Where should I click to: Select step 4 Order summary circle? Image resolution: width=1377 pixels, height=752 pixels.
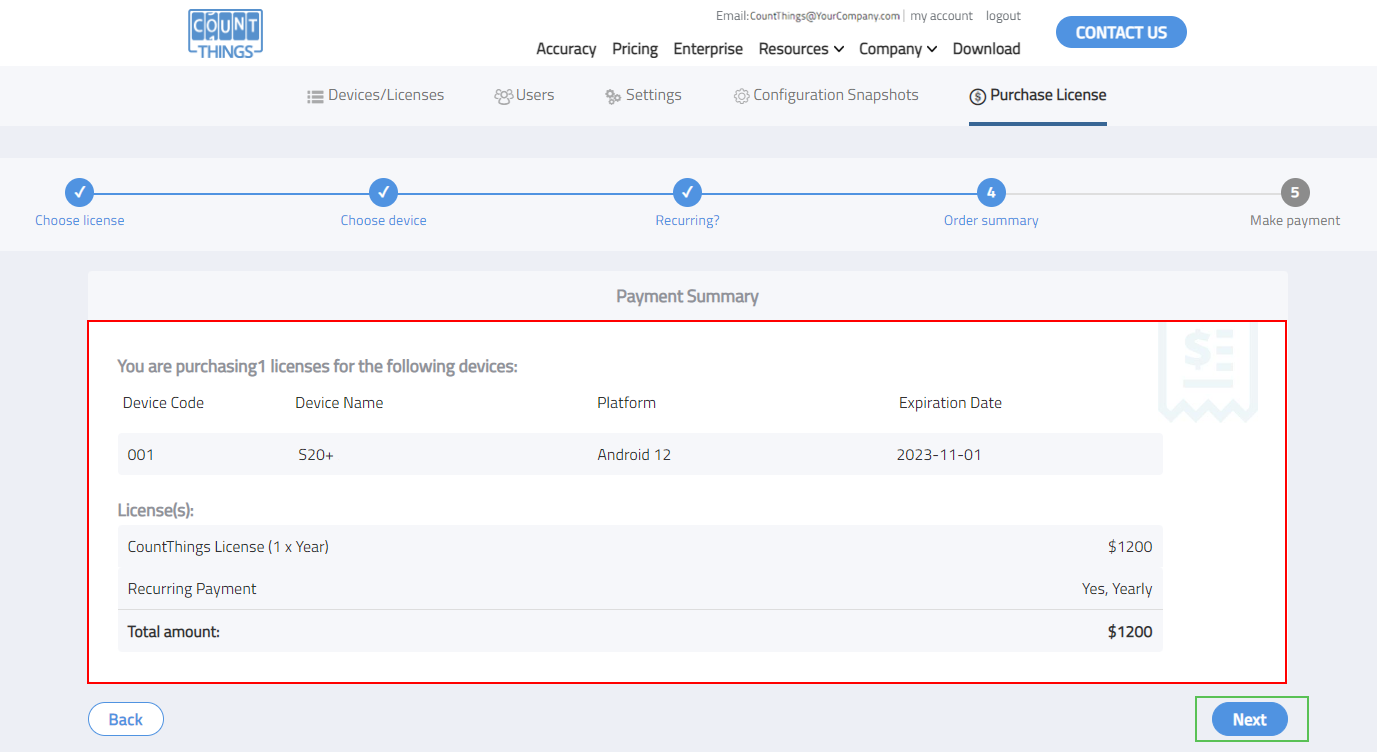click(x=991, y=192)
